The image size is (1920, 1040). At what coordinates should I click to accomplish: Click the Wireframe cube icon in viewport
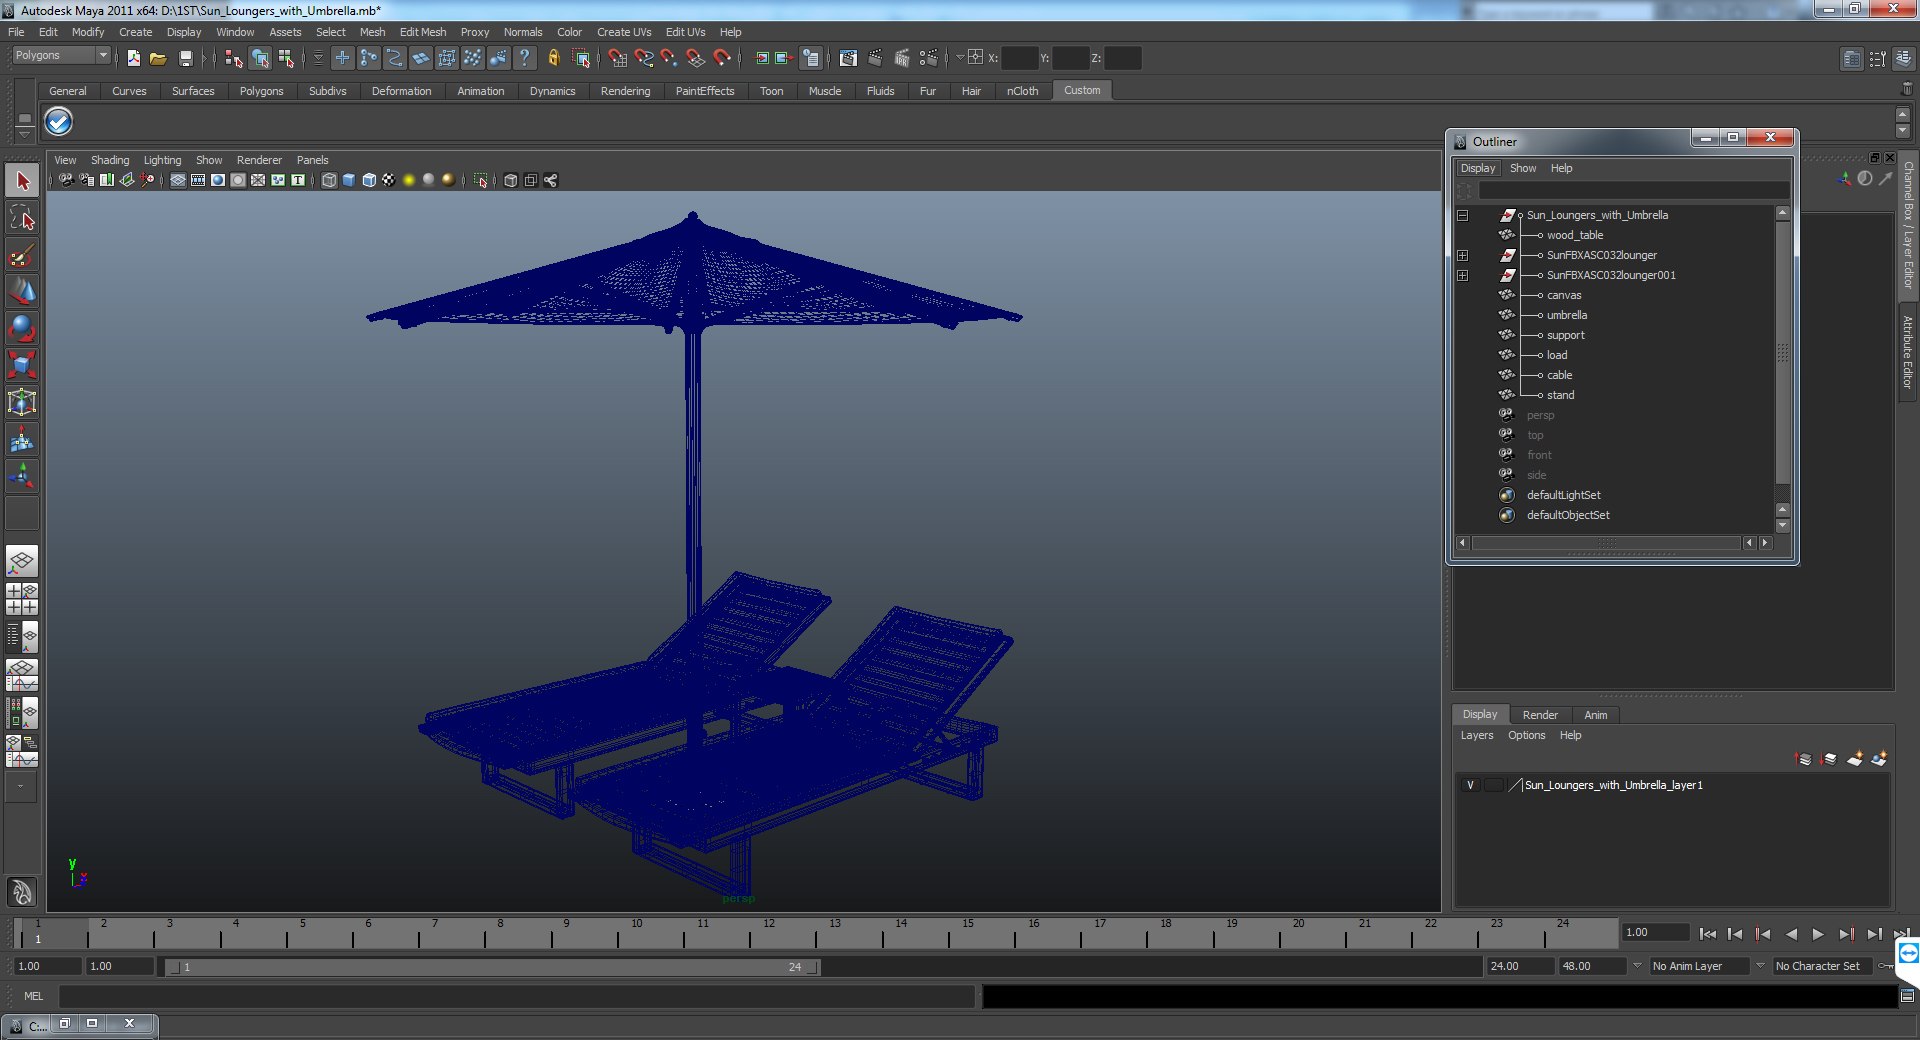329,180
